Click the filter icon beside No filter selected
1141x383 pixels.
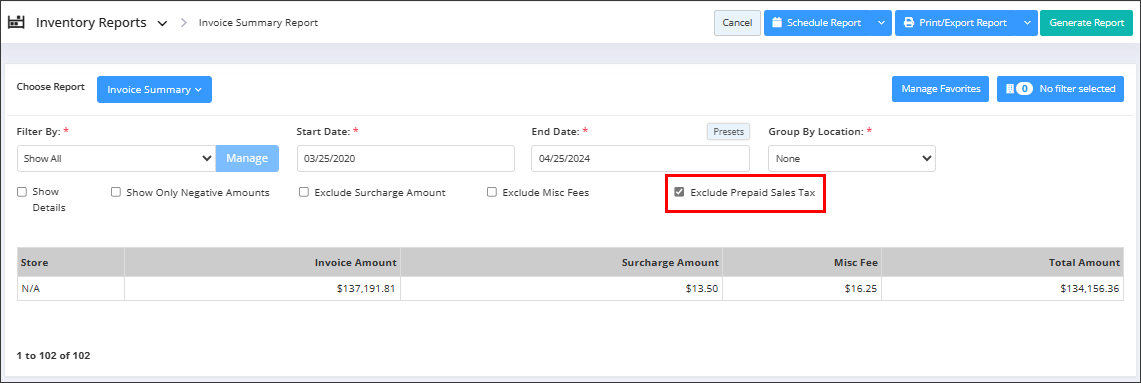[x=1009, y=89]
